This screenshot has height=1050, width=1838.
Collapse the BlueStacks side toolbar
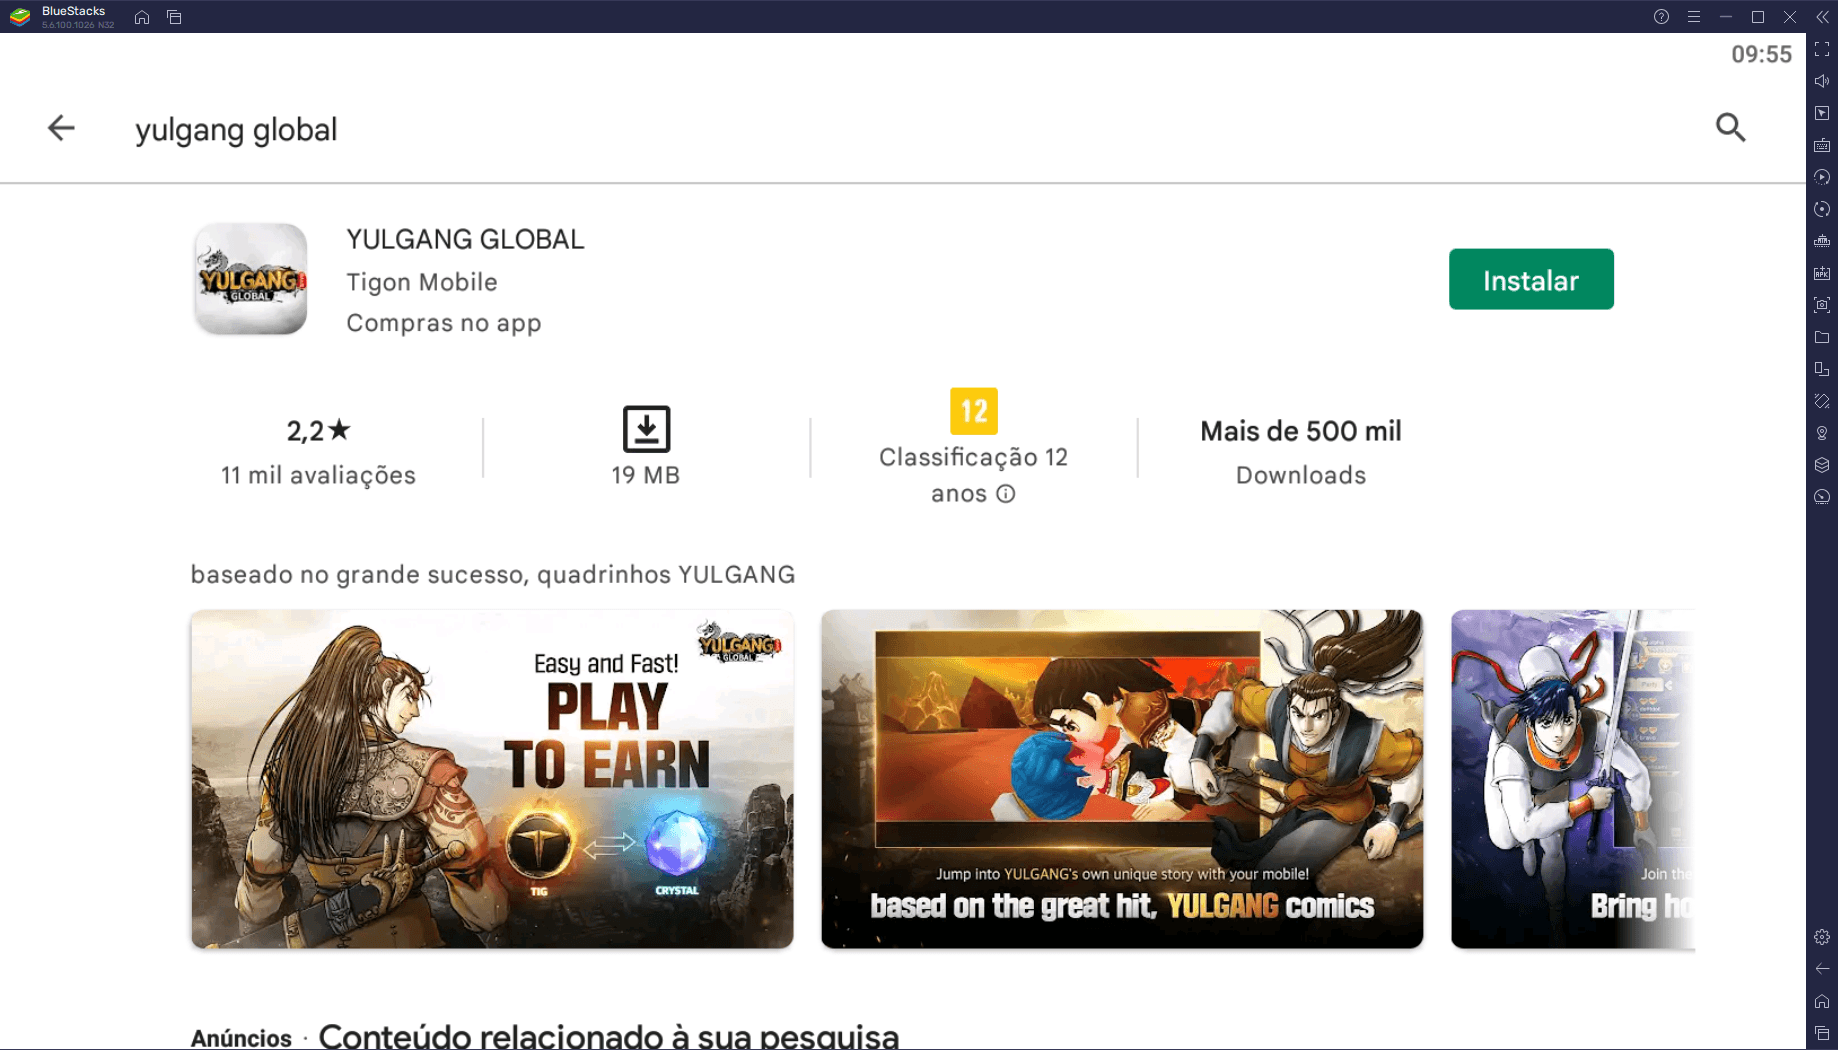click(1822, 17)
